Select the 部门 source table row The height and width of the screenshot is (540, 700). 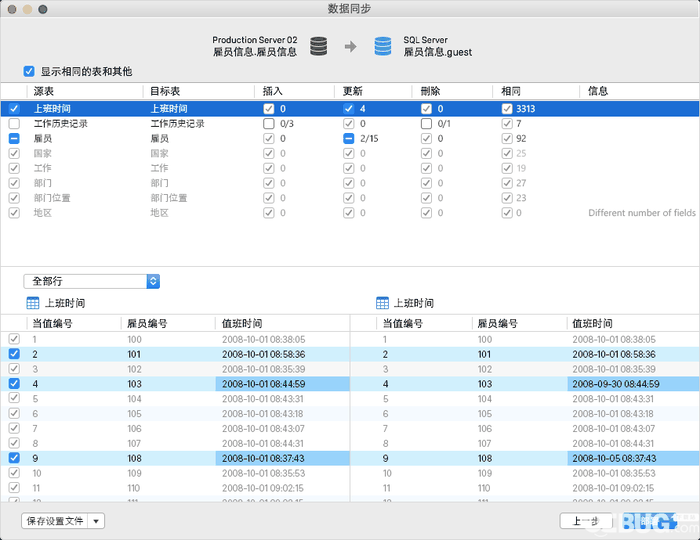[43, 183]
